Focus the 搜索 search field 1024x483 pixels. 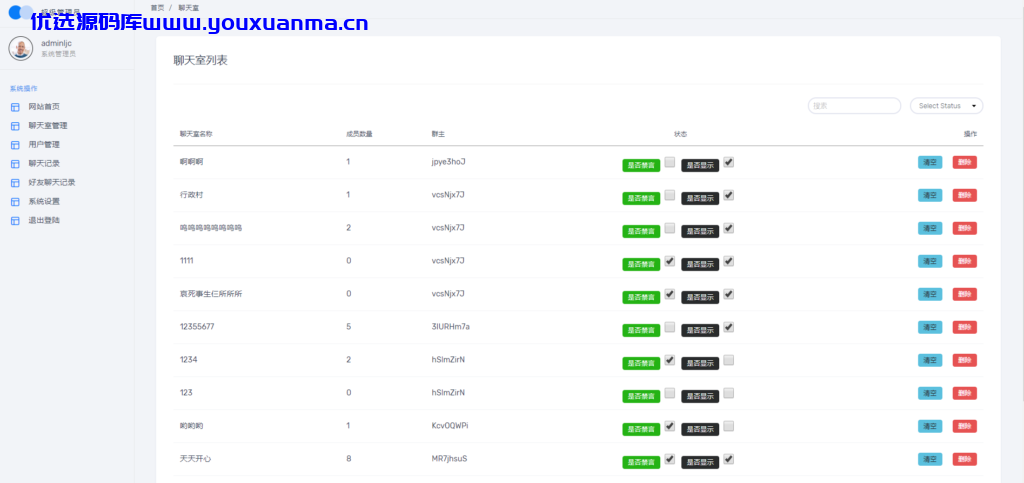click(x=854, y=106)
